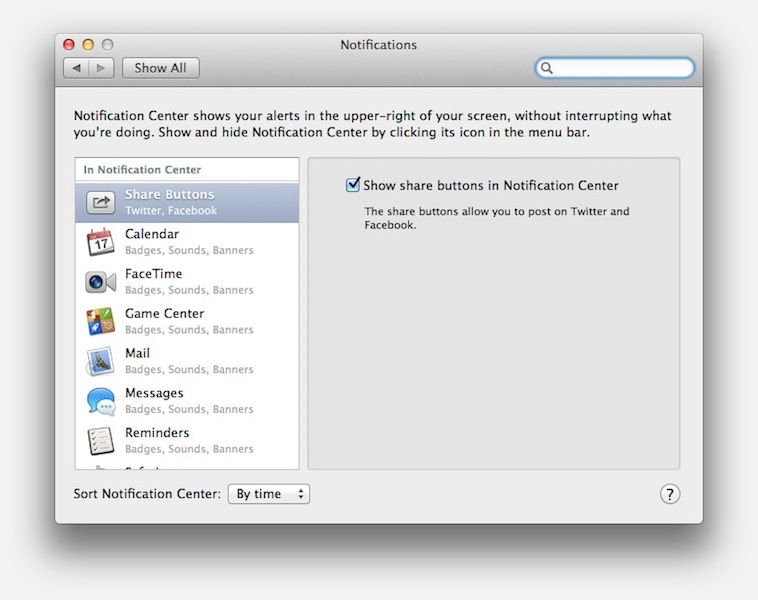This screenshot has height=600, width=758.
Task: Click the FaceTime camera icon
Action: pos(101,282)
